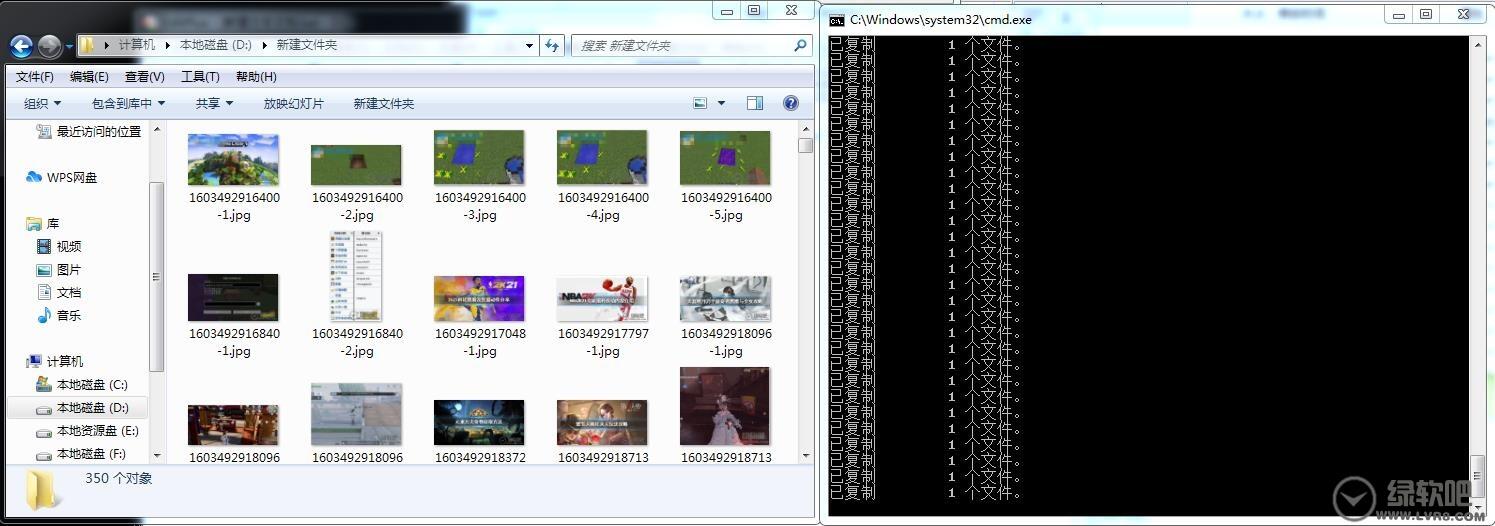Click the refresh button beside address bar
Image resolution: width=1495 pixels, height=526 pixels.
coord(553,45)
